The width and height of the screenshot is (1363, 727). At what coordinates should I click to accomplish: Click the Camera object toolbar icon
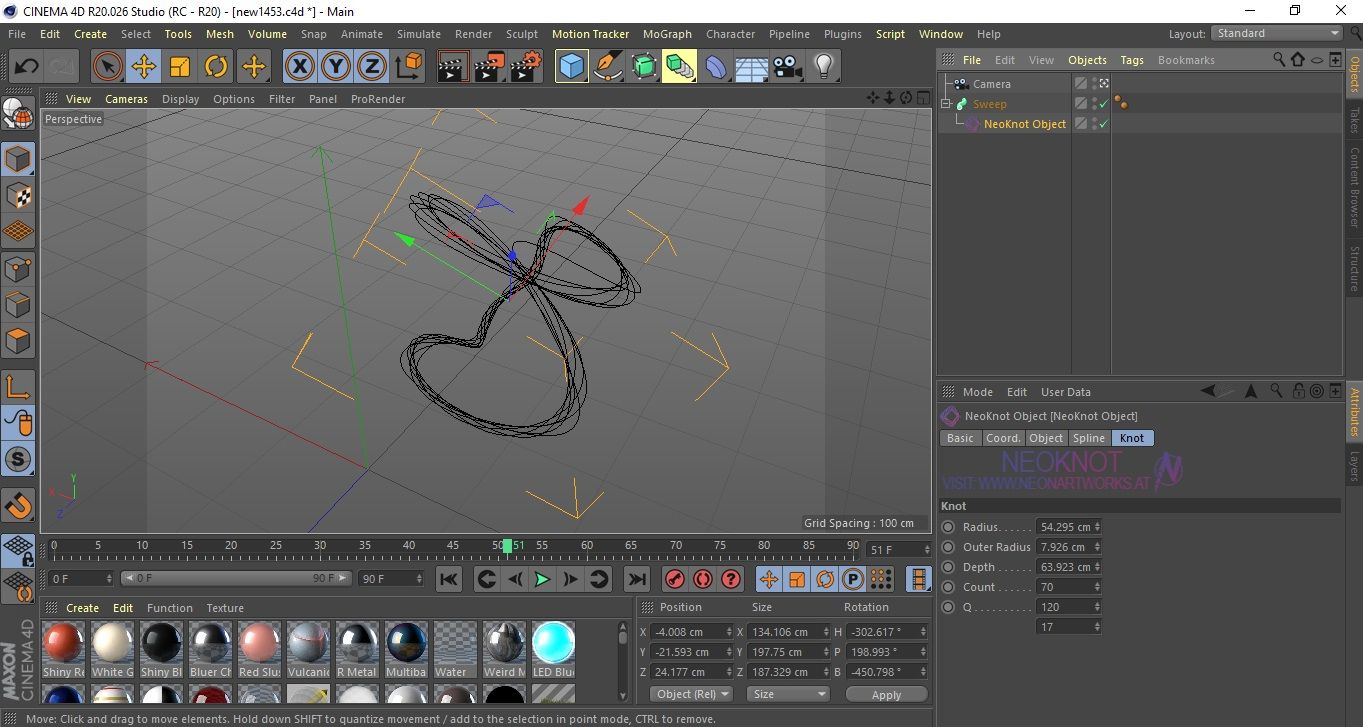[x=788, y=67]
